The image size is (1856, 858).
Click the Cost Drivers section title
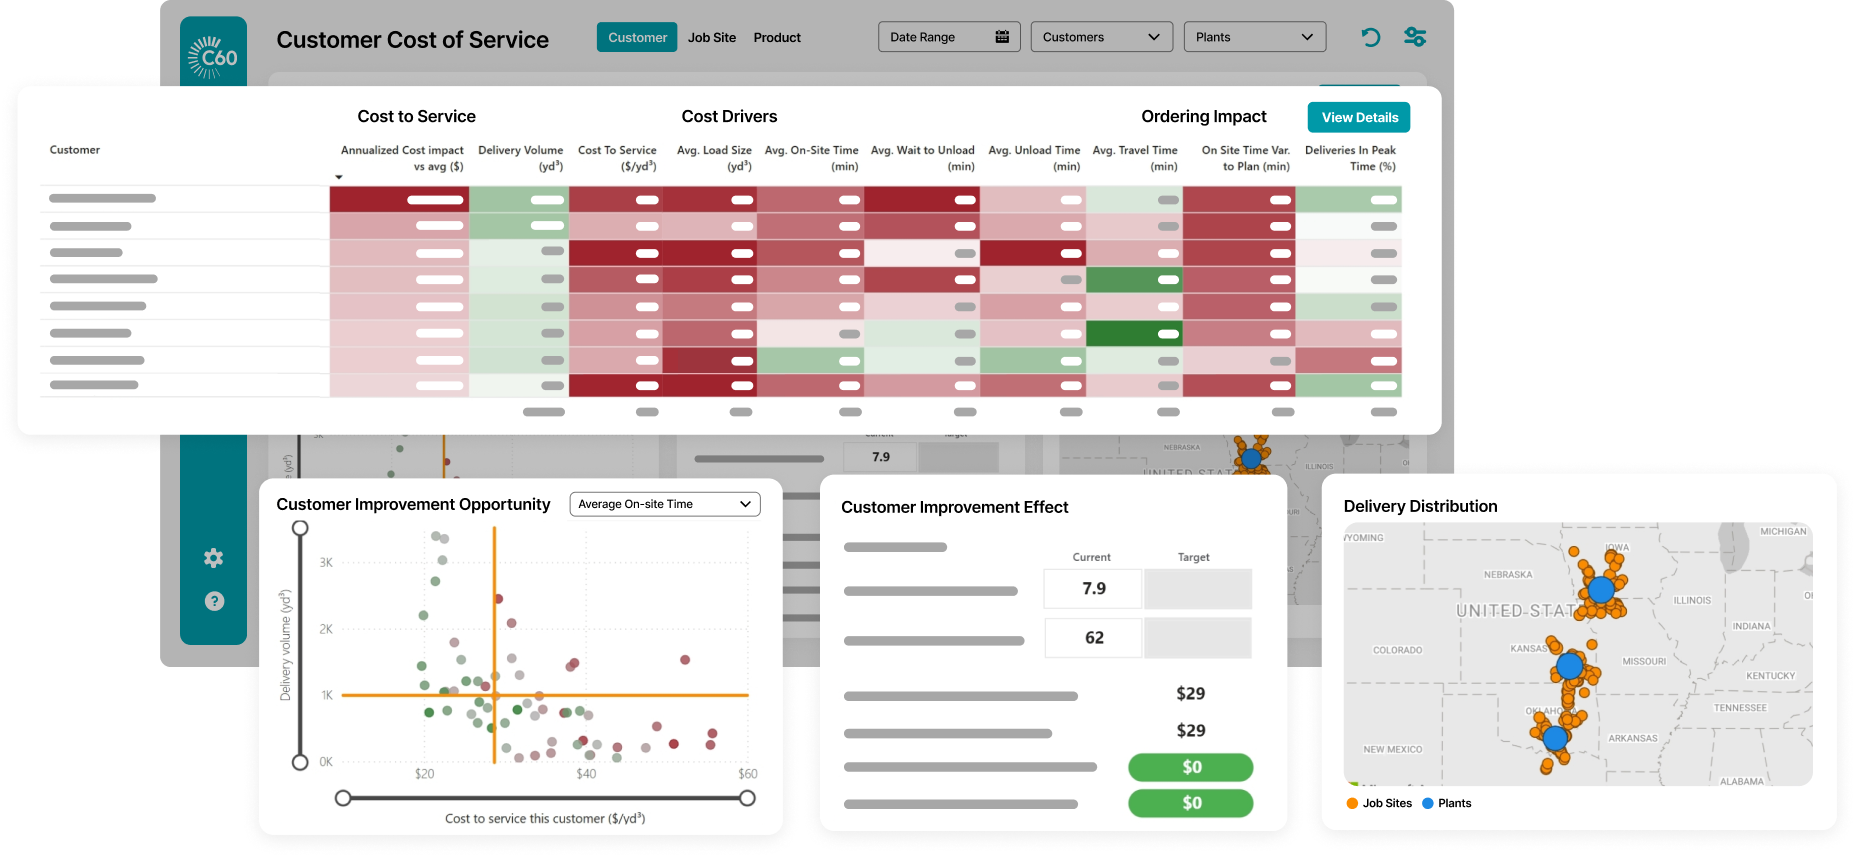click(729, 116)
